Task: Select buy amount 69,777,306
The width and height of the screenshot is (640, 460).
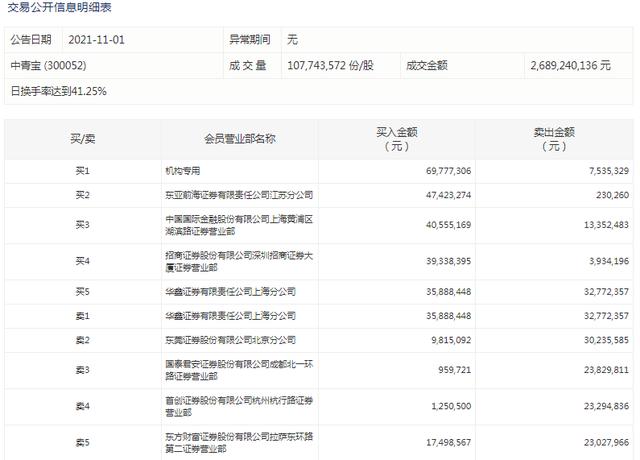Action: (448, 171)
